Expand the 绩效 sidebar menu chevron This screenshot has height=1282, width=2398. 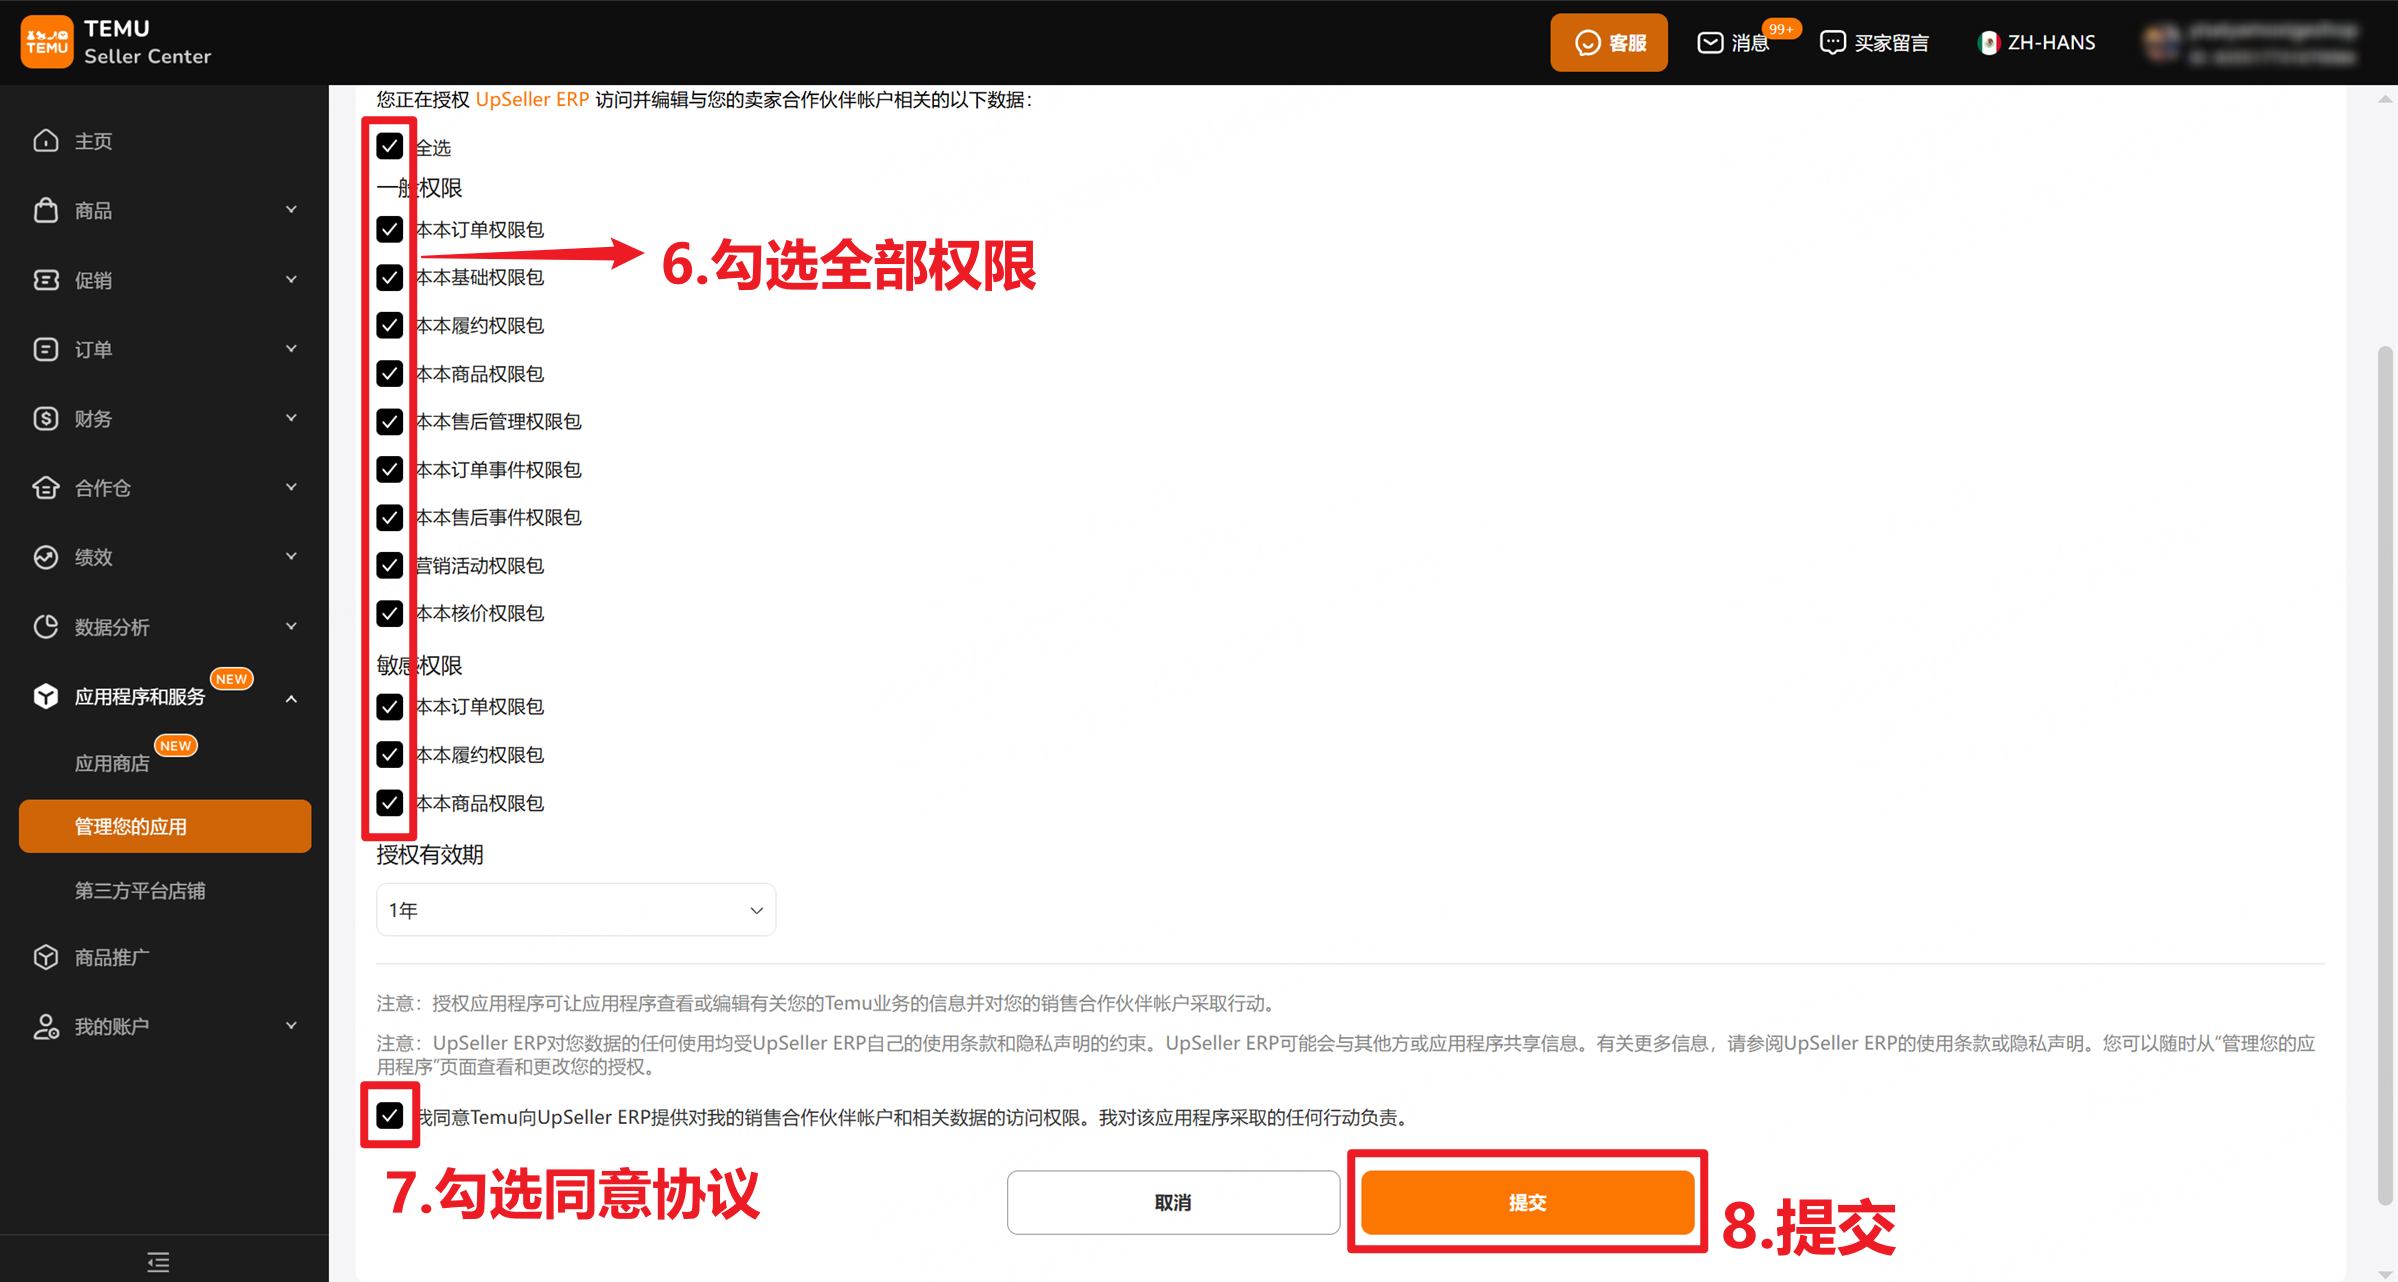click(291, 557)
